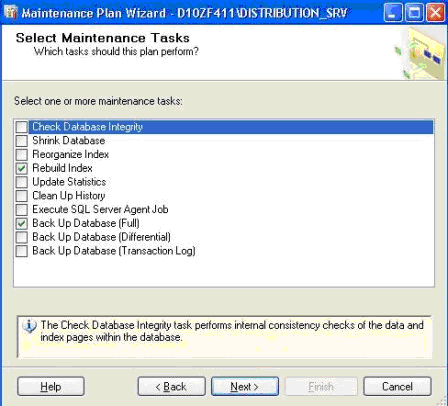Enable Back Up Database (Transaction Log) checkbox
448x406 pixels.
(x=22, y=251)
